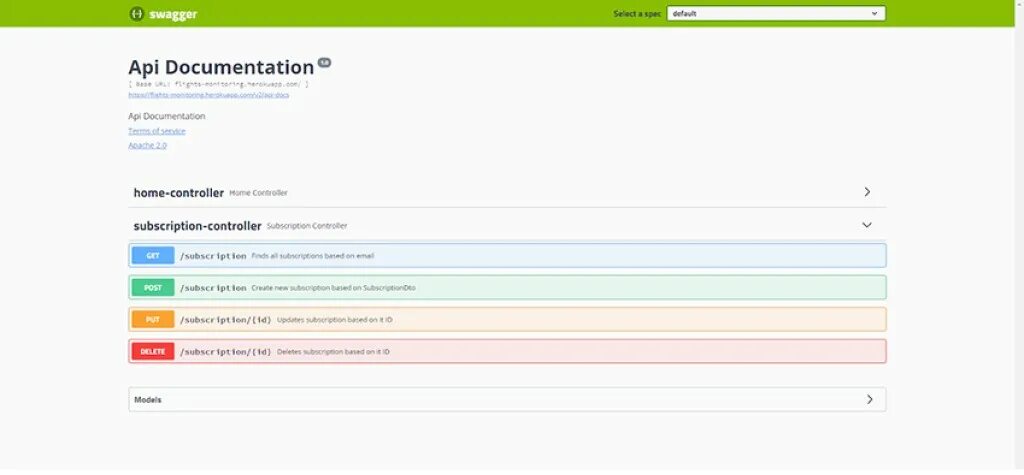Collapse the subscription-controller section
1024x475 pixels.
click(x=507, y=225)
